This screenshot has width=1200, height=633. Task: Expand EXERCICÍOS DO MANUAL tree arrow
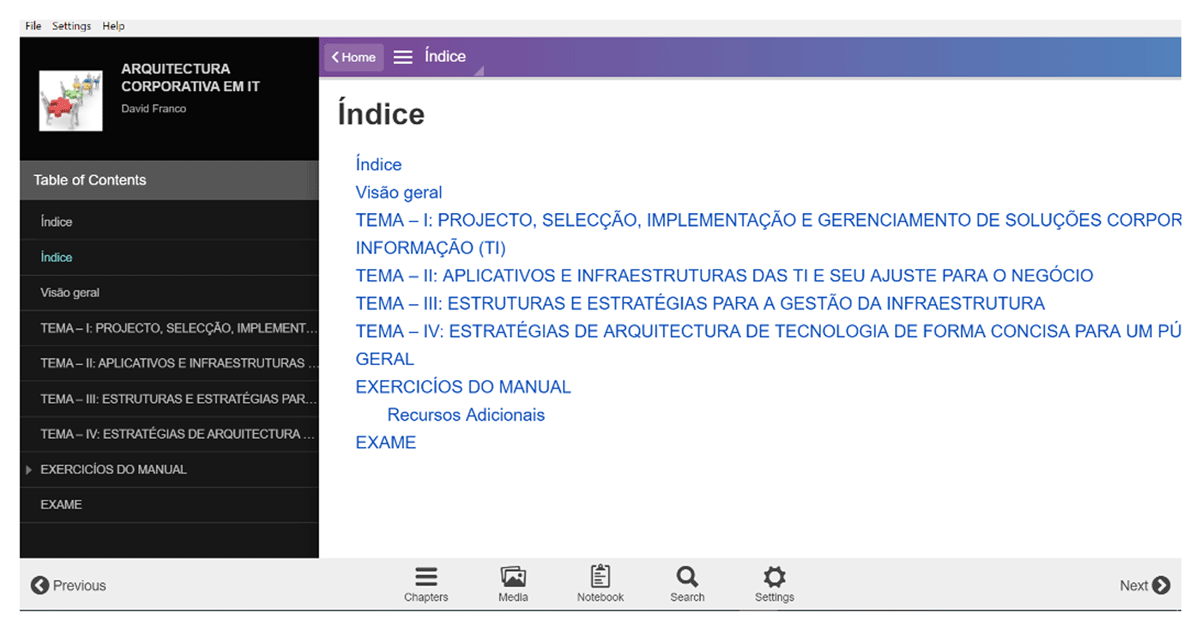29,470
